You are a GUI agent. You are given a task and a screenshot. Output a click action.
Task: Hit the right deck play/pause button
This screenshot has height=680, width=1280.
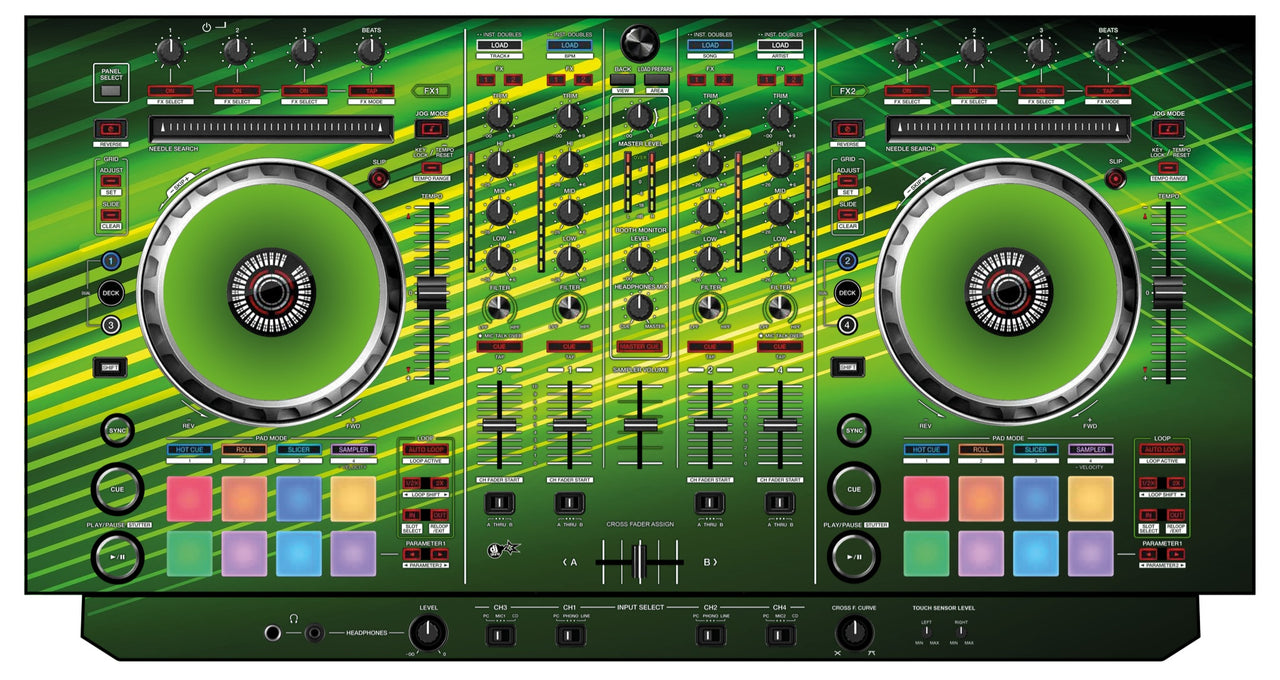coord(854,556)
